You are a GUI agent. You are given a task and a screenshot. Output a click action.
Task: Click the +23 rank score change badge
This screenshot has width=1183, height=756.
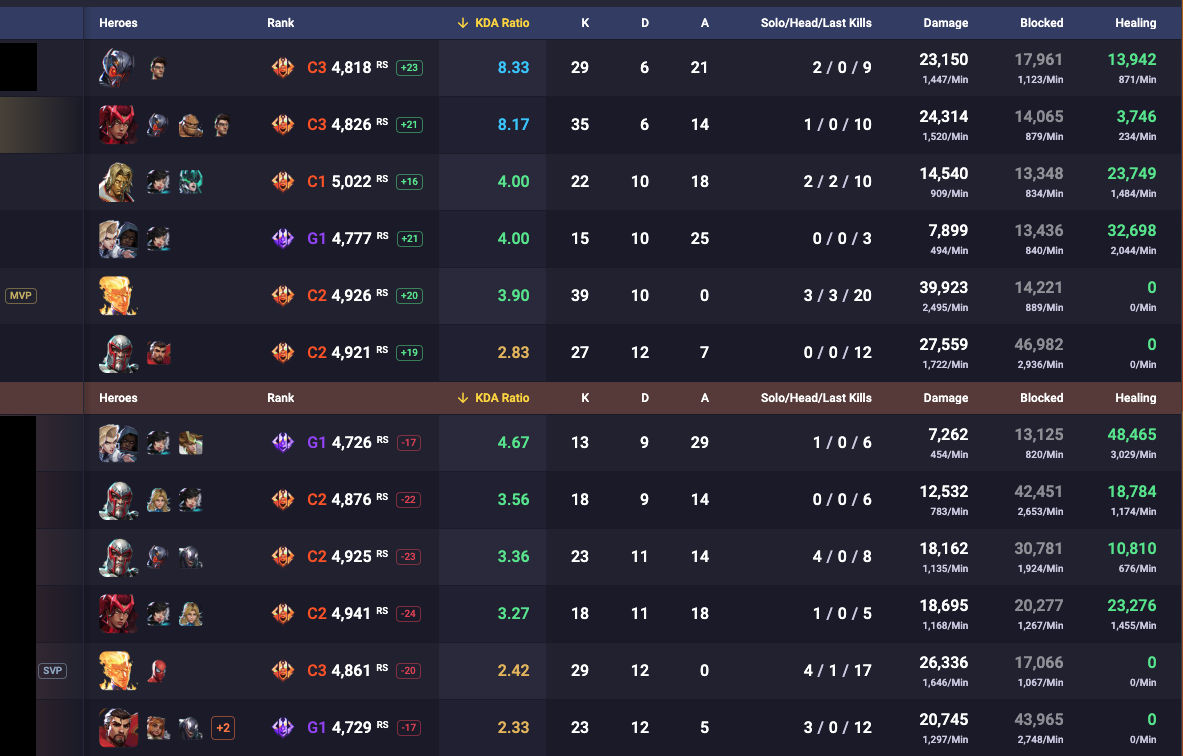(x=408, y=68)
